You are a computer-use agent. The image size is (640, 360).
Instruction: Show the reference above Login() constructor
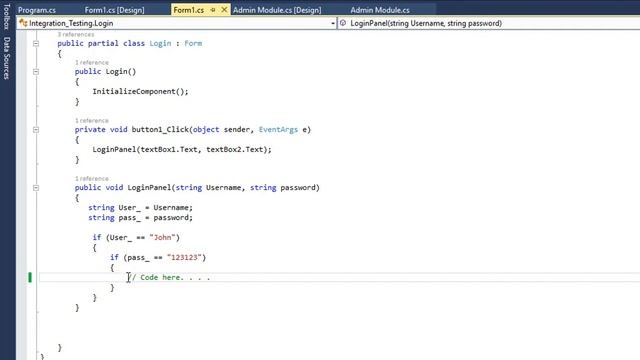pyautogui.click(x=91, y=62)
